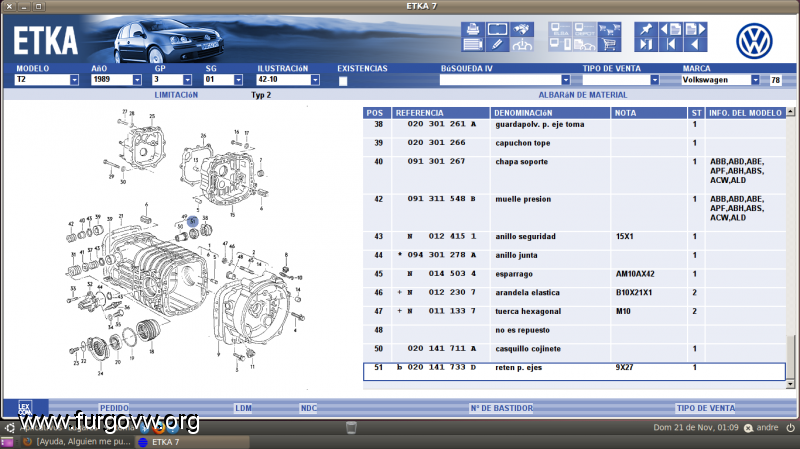The image size is (800, 449).
Task: Open the Marca dropdown showing Volkswagen
Action: (755, 80)
